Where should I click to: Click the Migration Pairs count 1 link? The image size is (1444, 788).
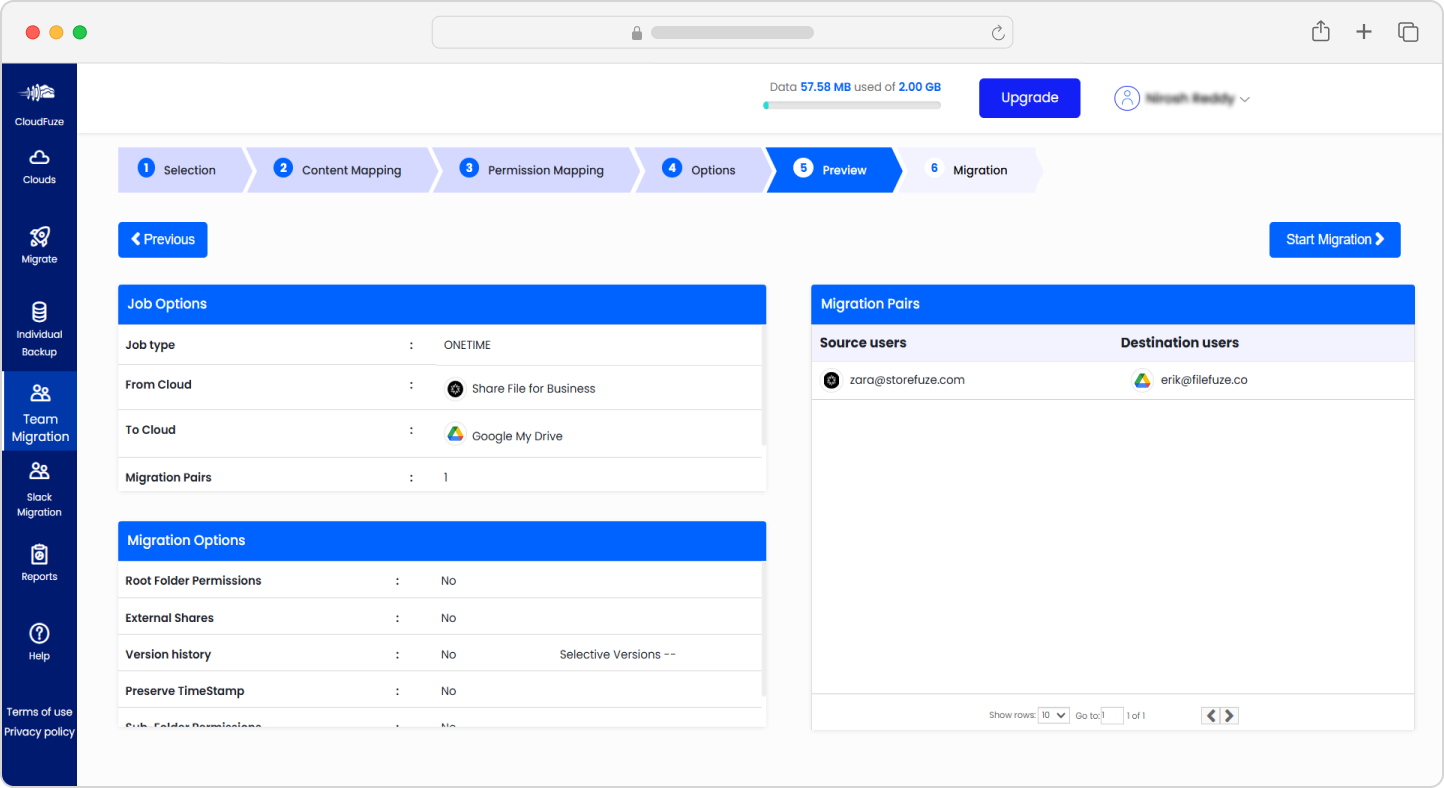pyautogui.click(x=446, y=478)
